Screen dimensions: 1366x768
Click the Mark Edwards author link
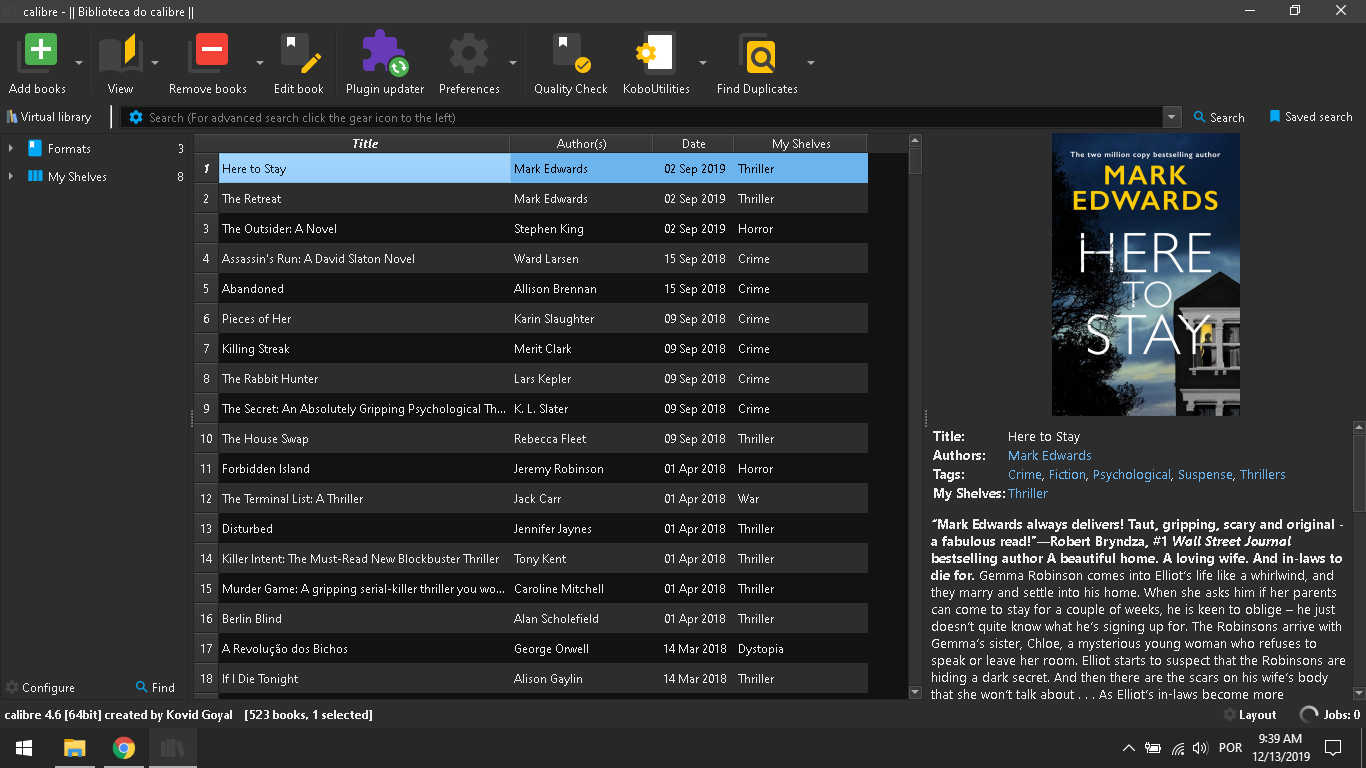click(1049, 456)
